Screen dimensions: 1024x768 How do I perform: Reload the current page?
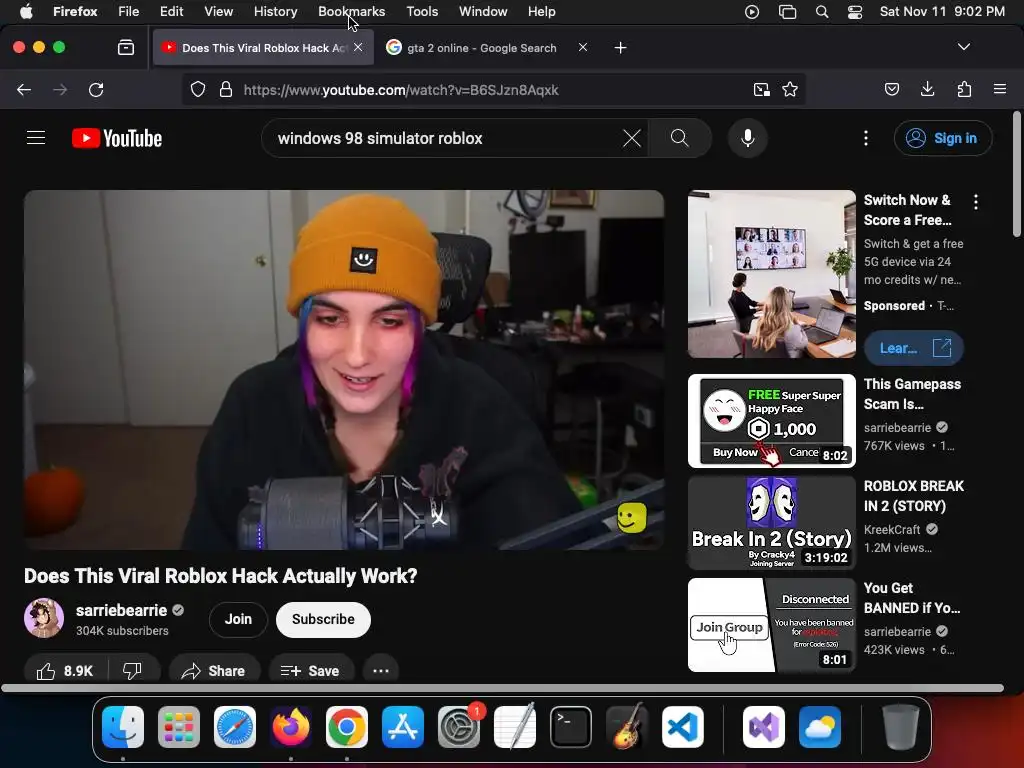[96, 89]
